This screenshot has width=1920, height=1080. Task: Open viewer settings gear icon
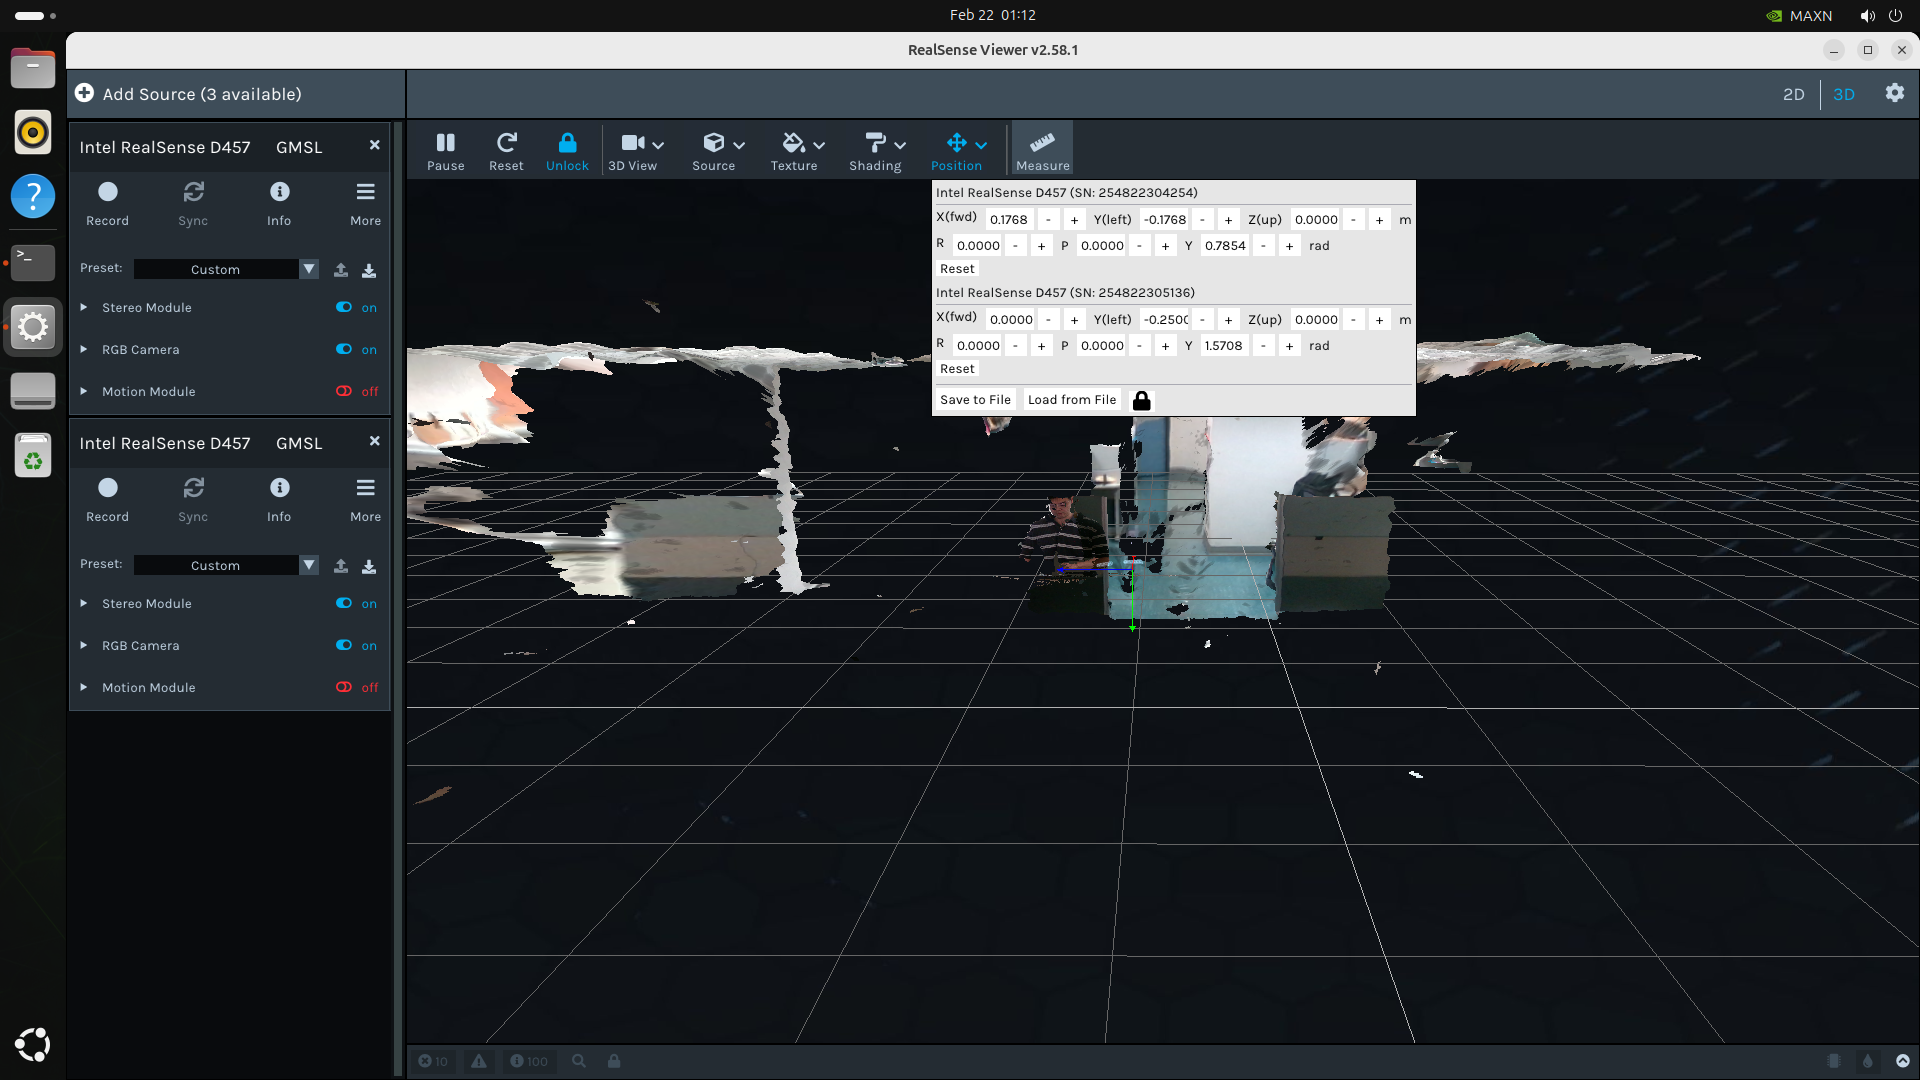[x=1894, y=93]
